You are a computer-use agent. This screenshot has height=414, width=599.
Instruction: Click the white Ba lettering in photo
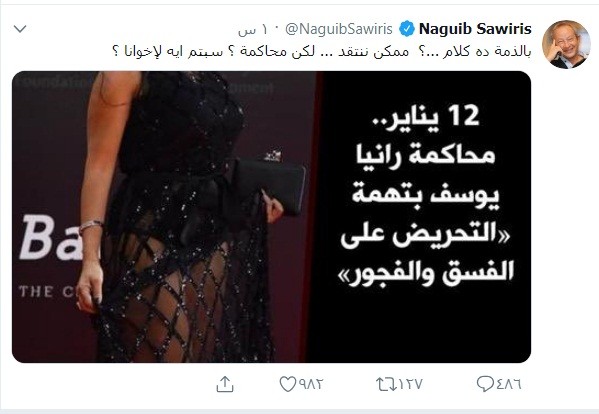tap(51, 237)
